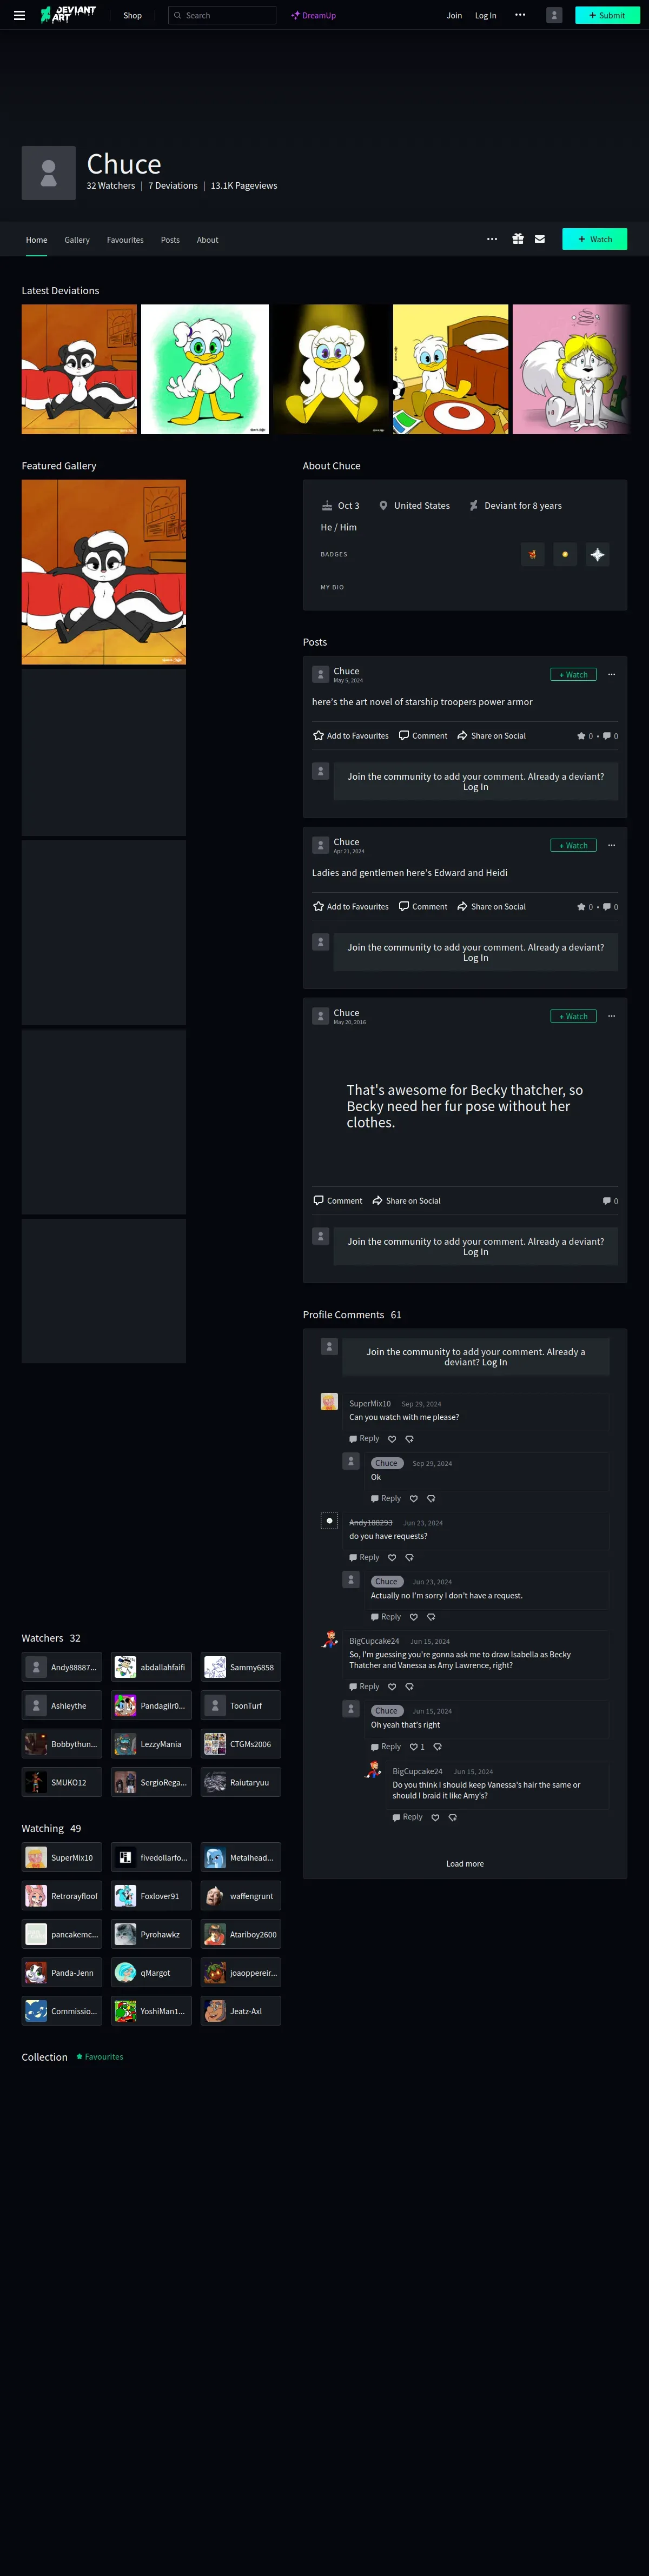Click the Join link

pos(454,15)
